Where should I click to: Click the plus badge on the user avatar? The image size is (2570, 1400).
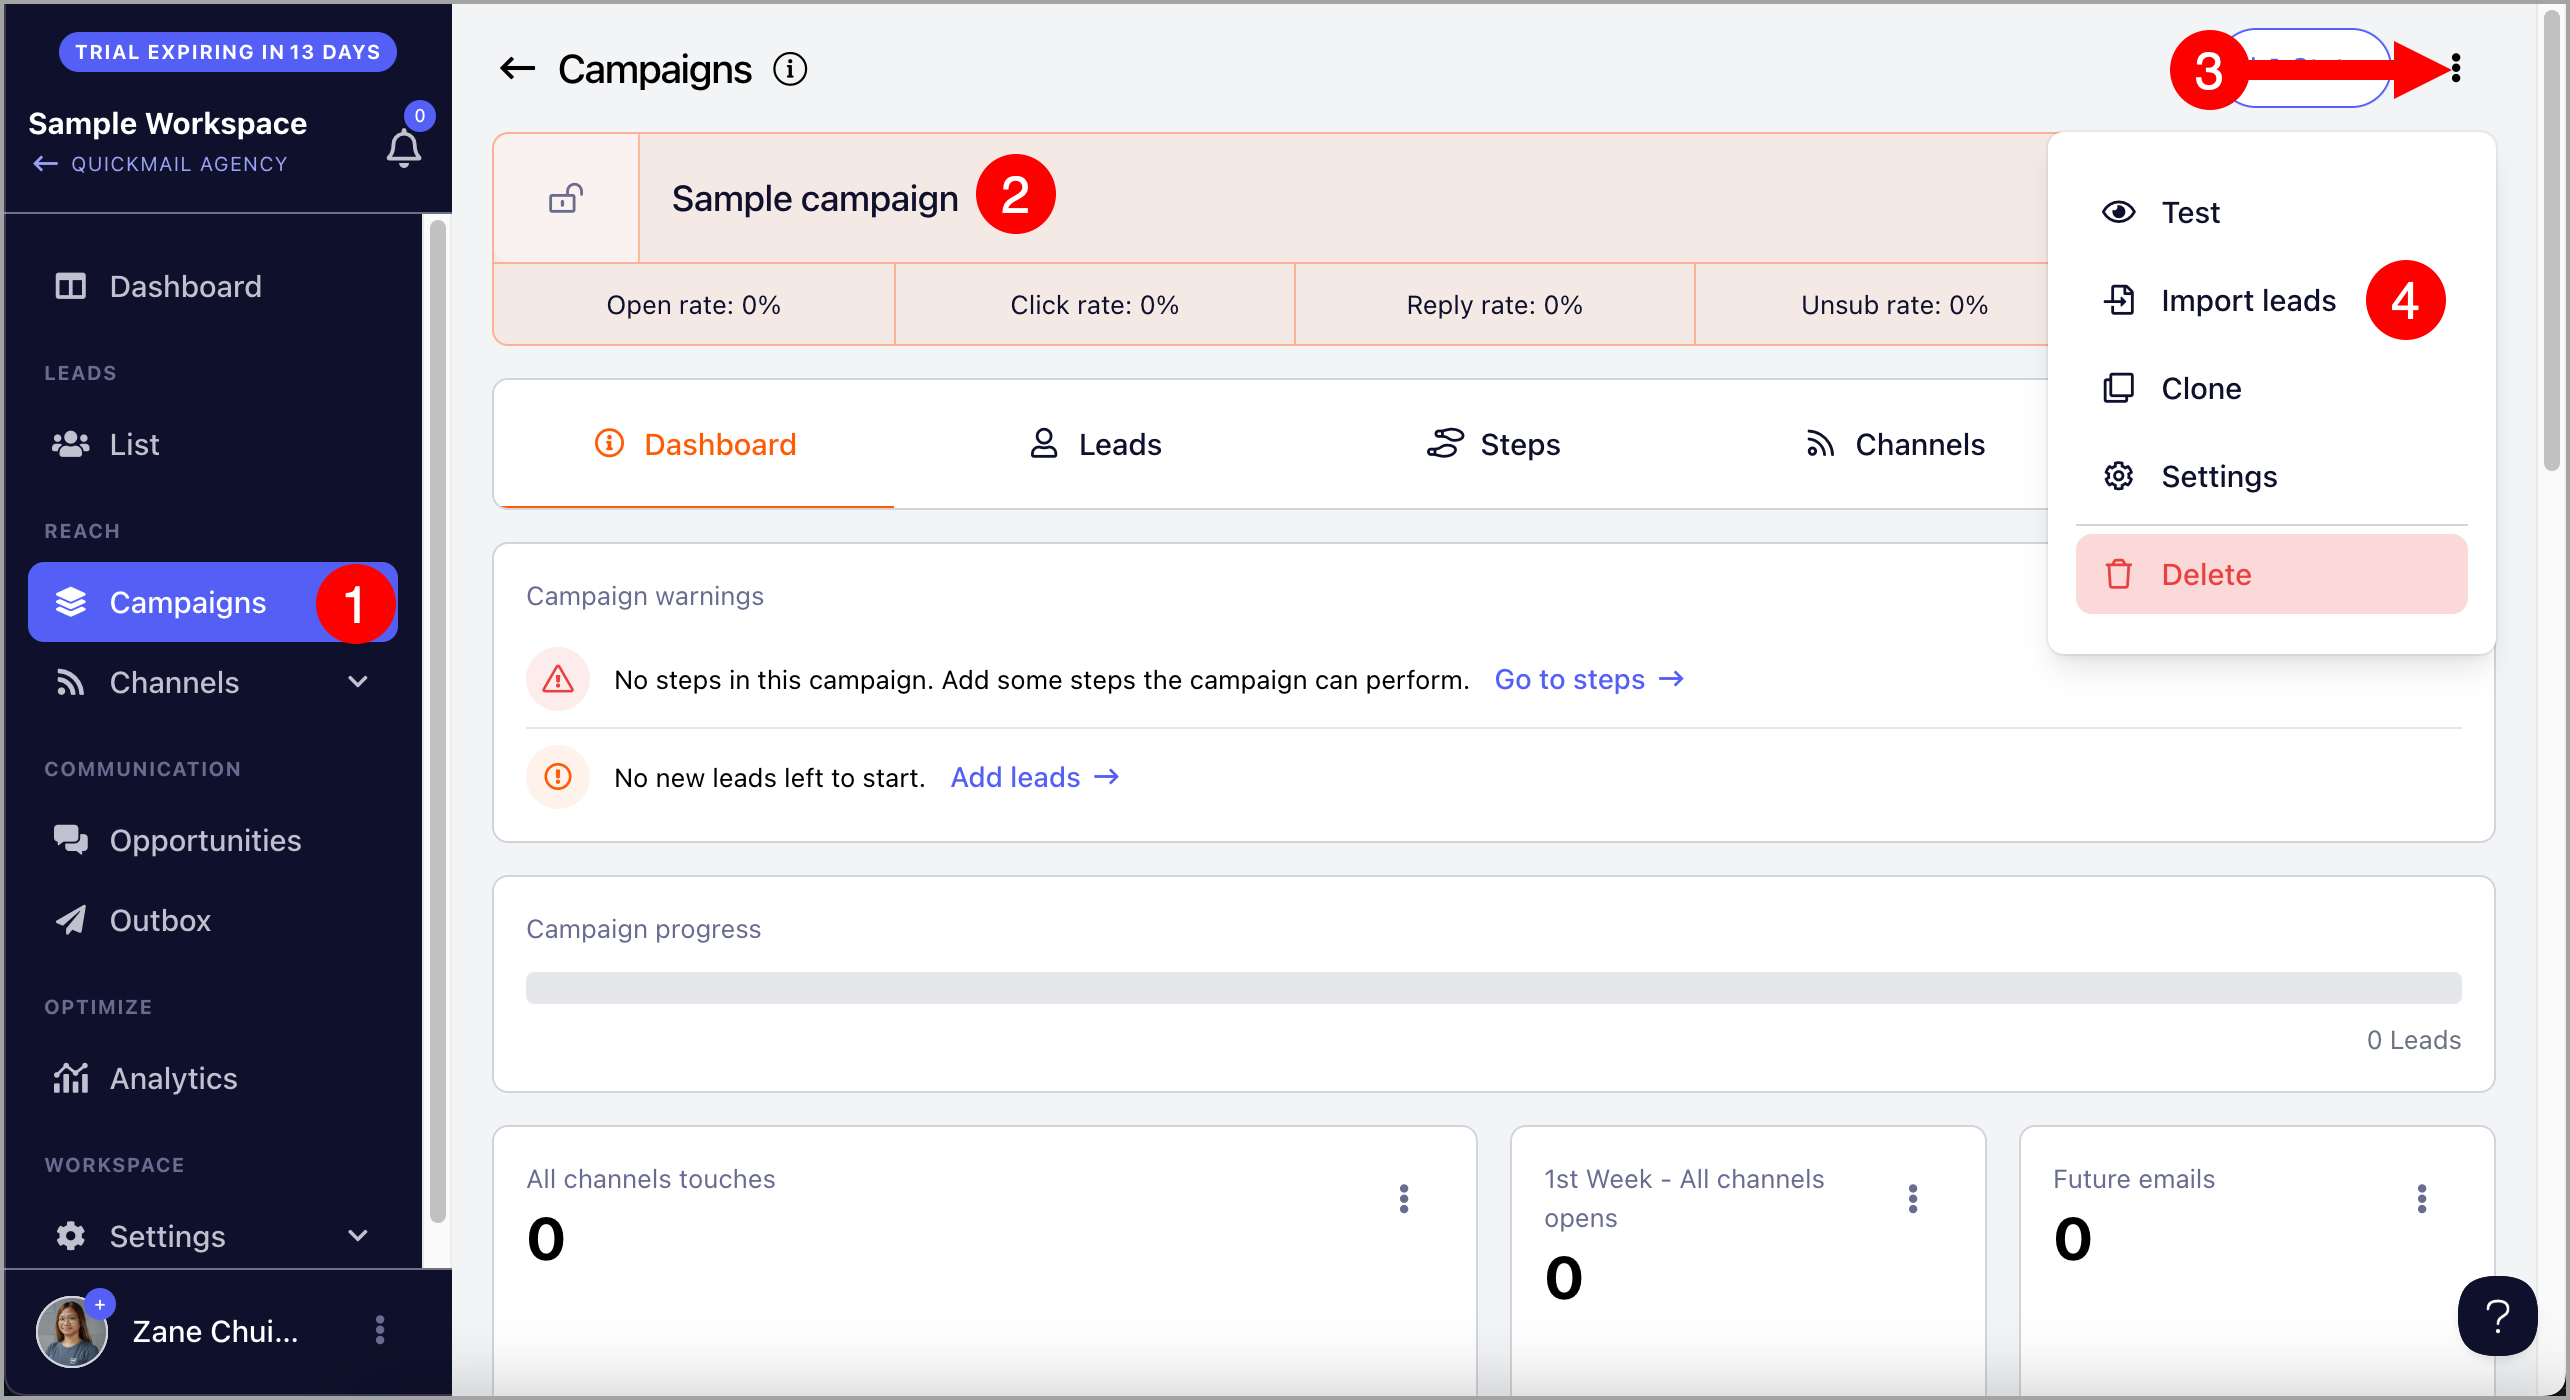[100, 1304]
